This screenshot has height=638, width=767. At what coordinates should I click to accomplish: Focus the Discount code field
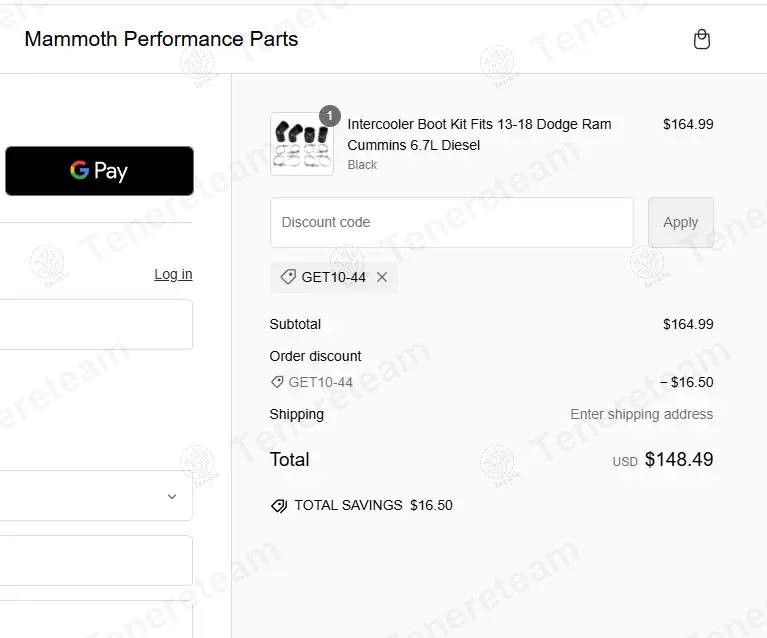tap(451, 222)
